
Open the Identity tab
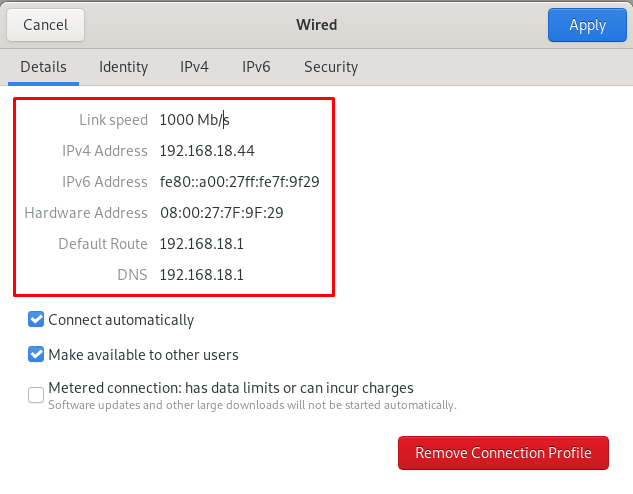tap(124, 67)
